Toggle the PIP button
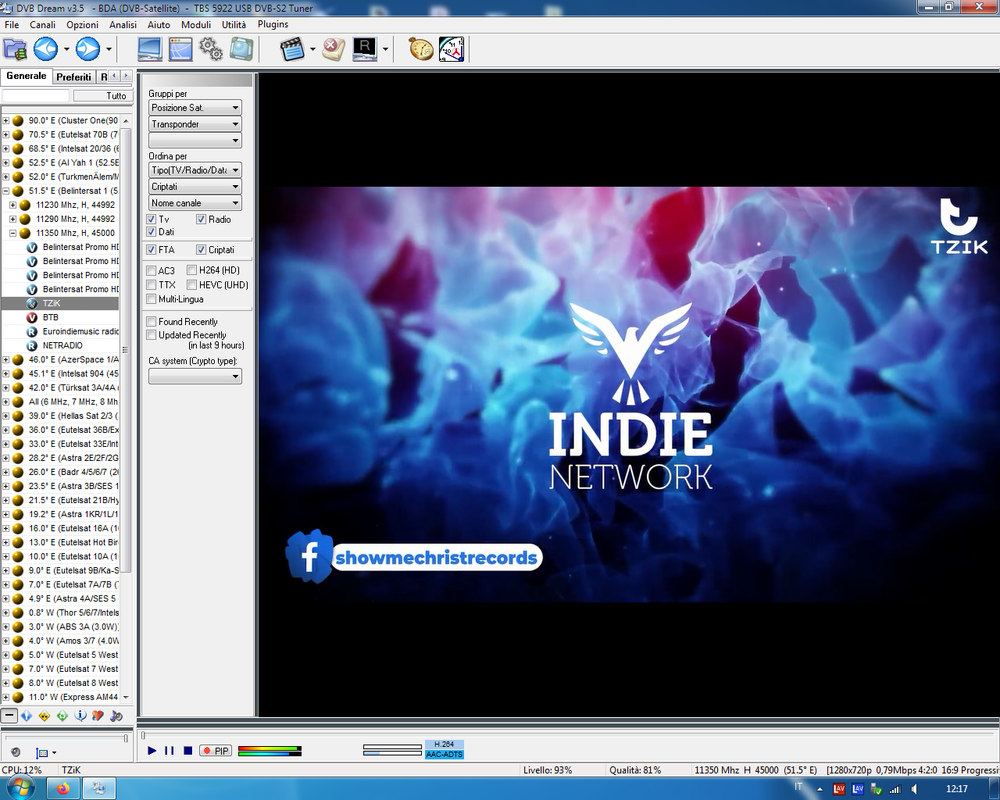Viewport: 1000px width, 800px height. click(x=216, y=751)
